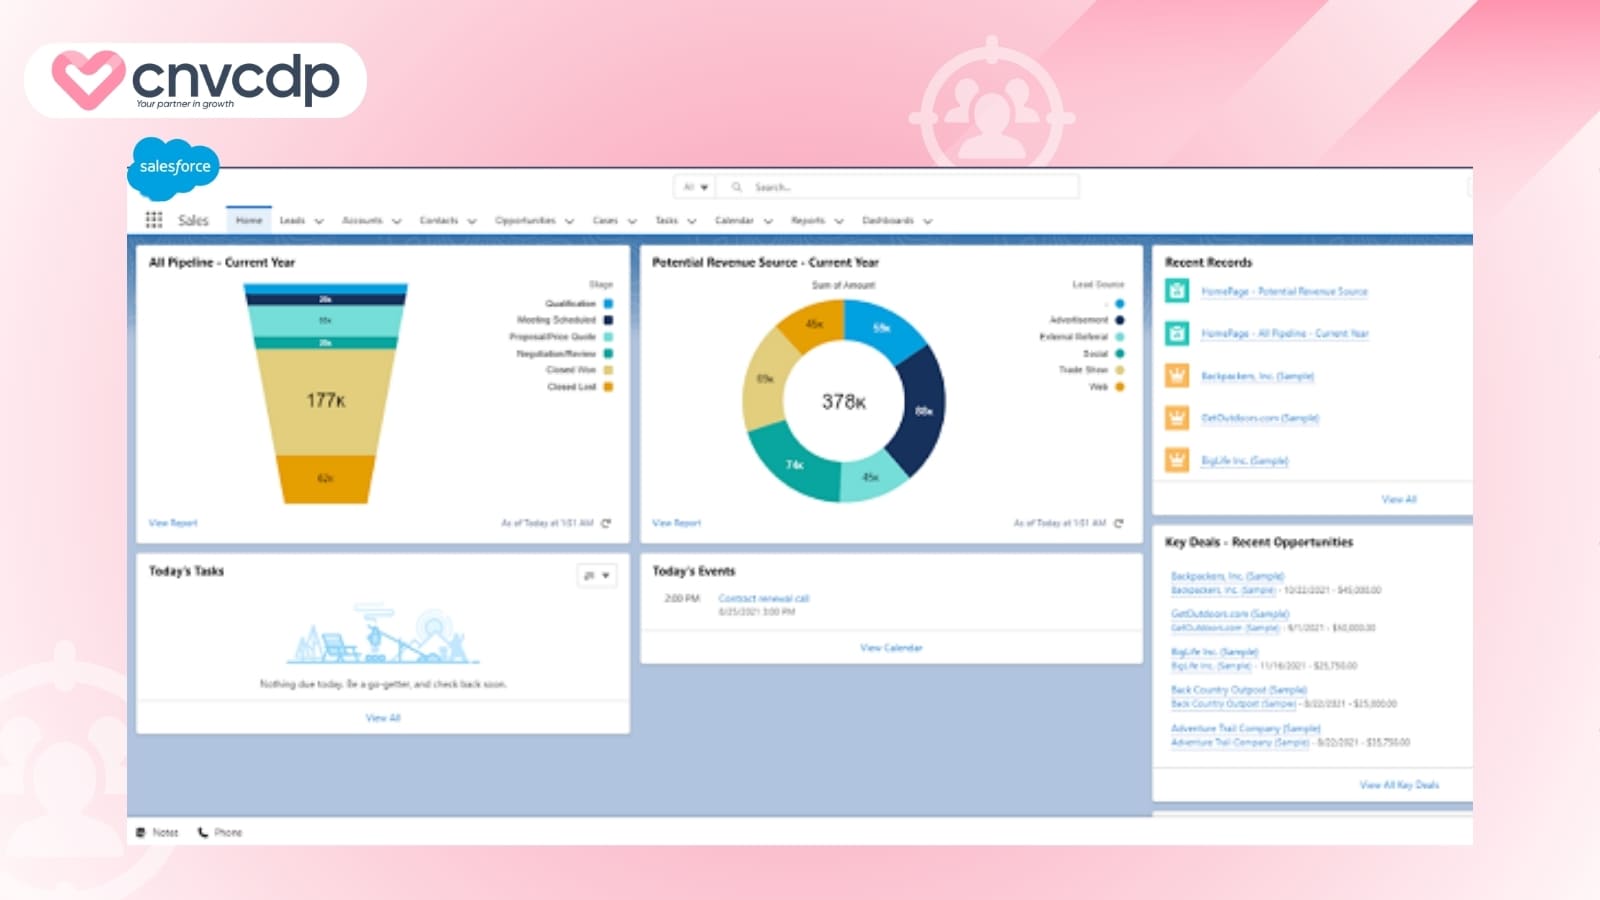Viewport: 1600px width, 900px height.
Task: Switch to the Home tab
Action: 249,219
